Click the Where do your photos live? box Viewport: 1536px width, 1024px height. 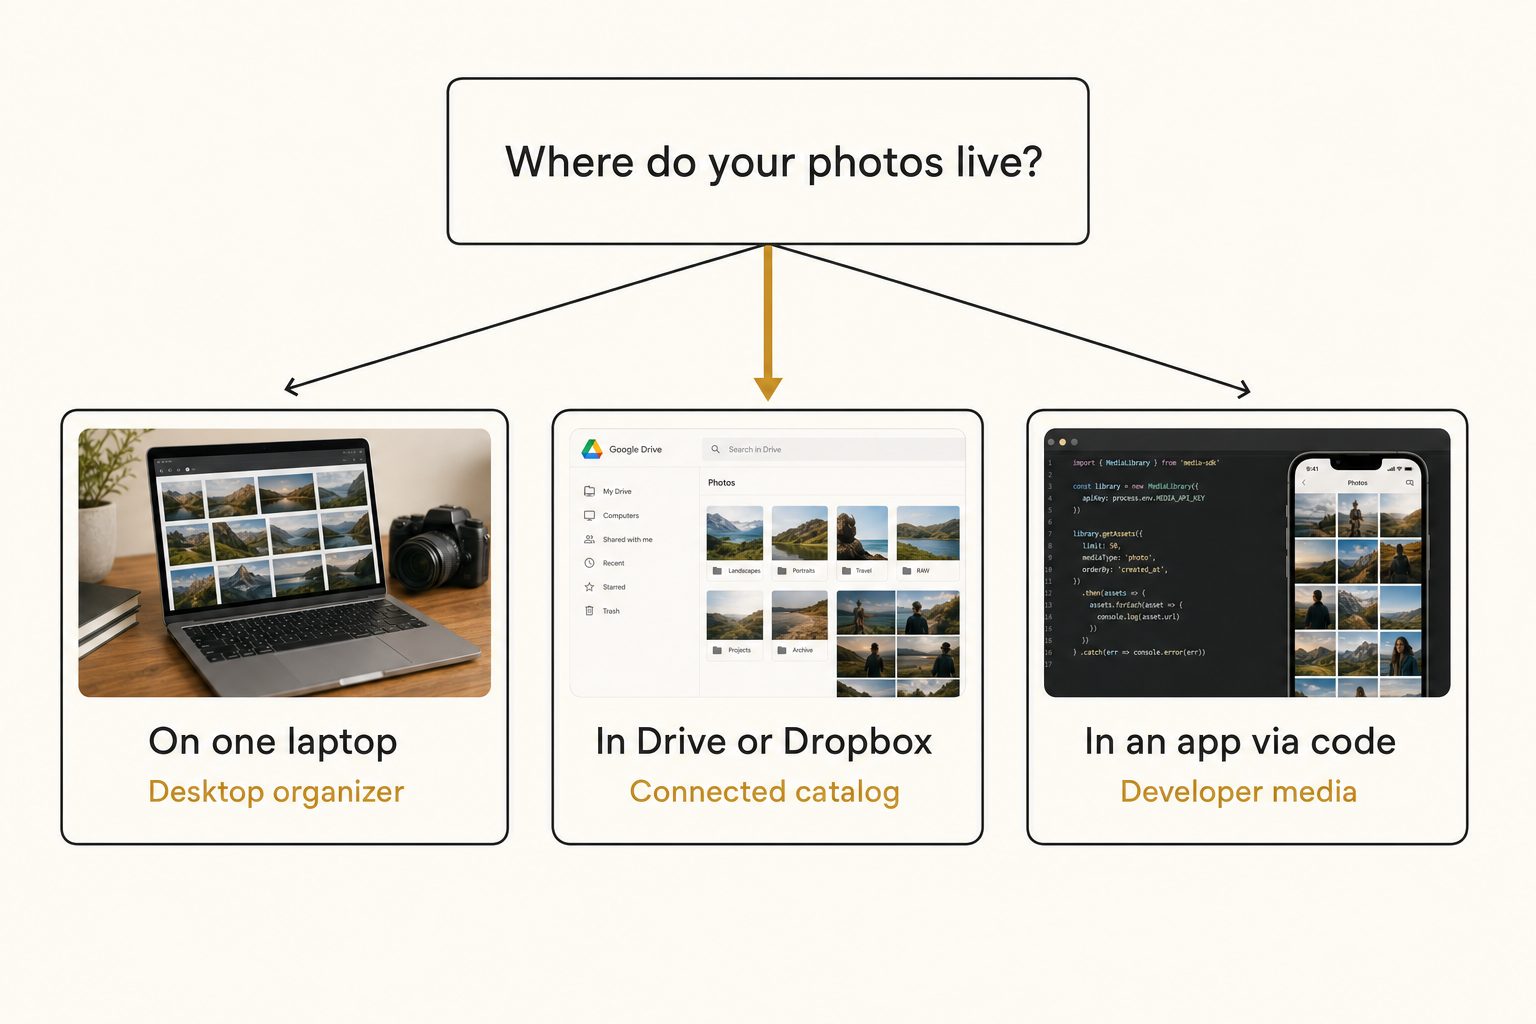pyautogui.click(x=768, y=161)
